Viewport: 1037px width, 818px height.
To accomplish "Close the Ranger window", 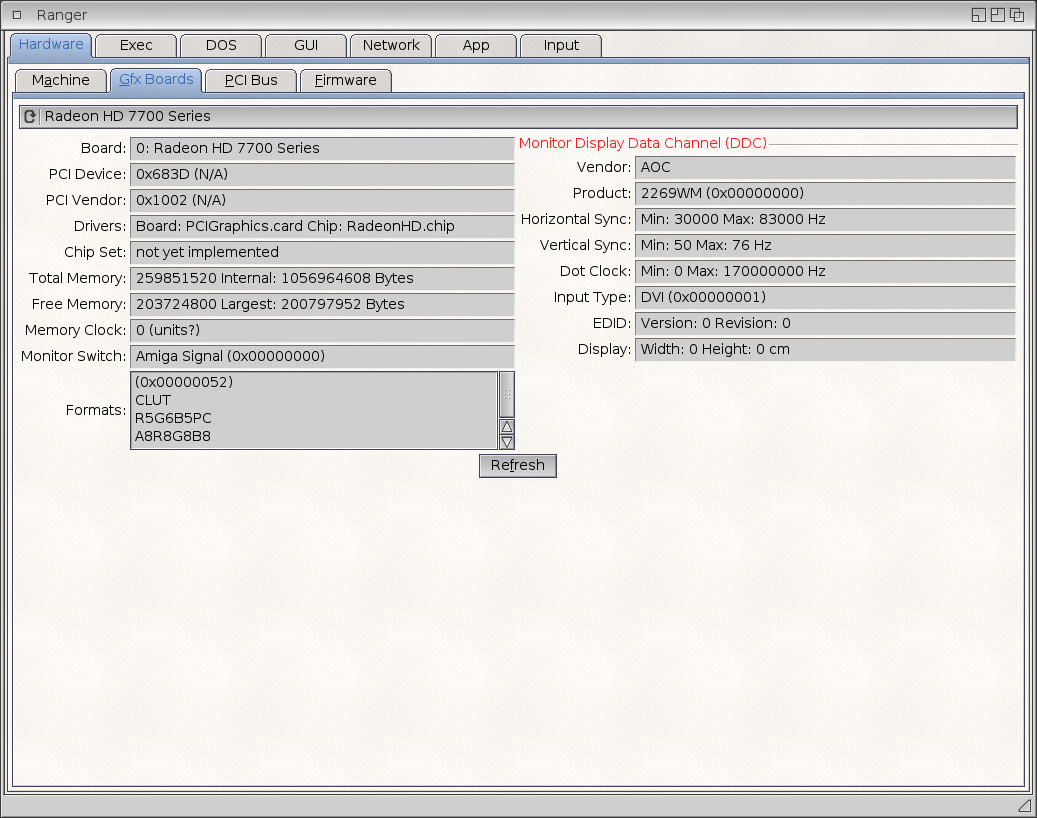I will click(x=16, y=15).
